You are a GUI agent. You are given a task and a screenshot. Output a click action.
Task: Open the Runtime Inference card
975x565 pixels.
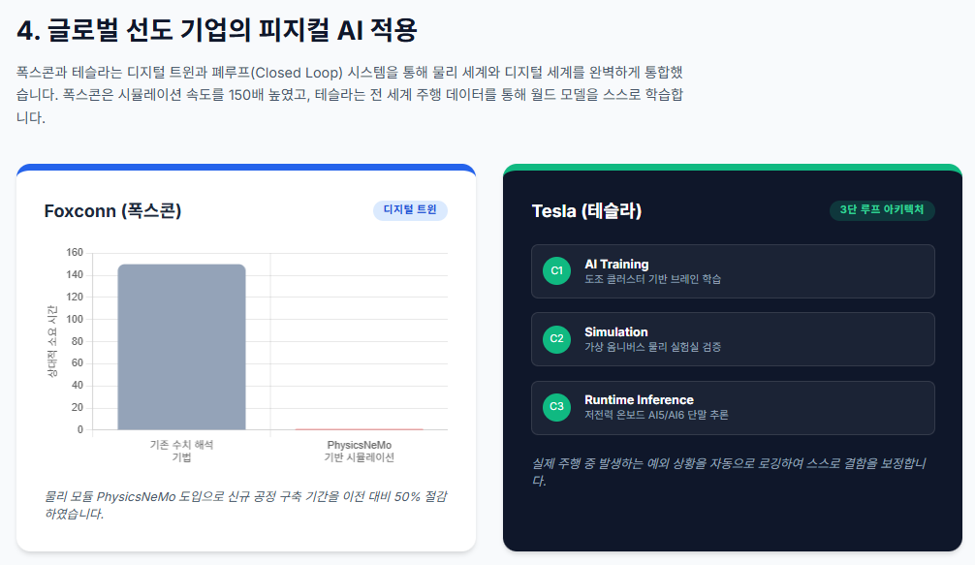point(732,407)
